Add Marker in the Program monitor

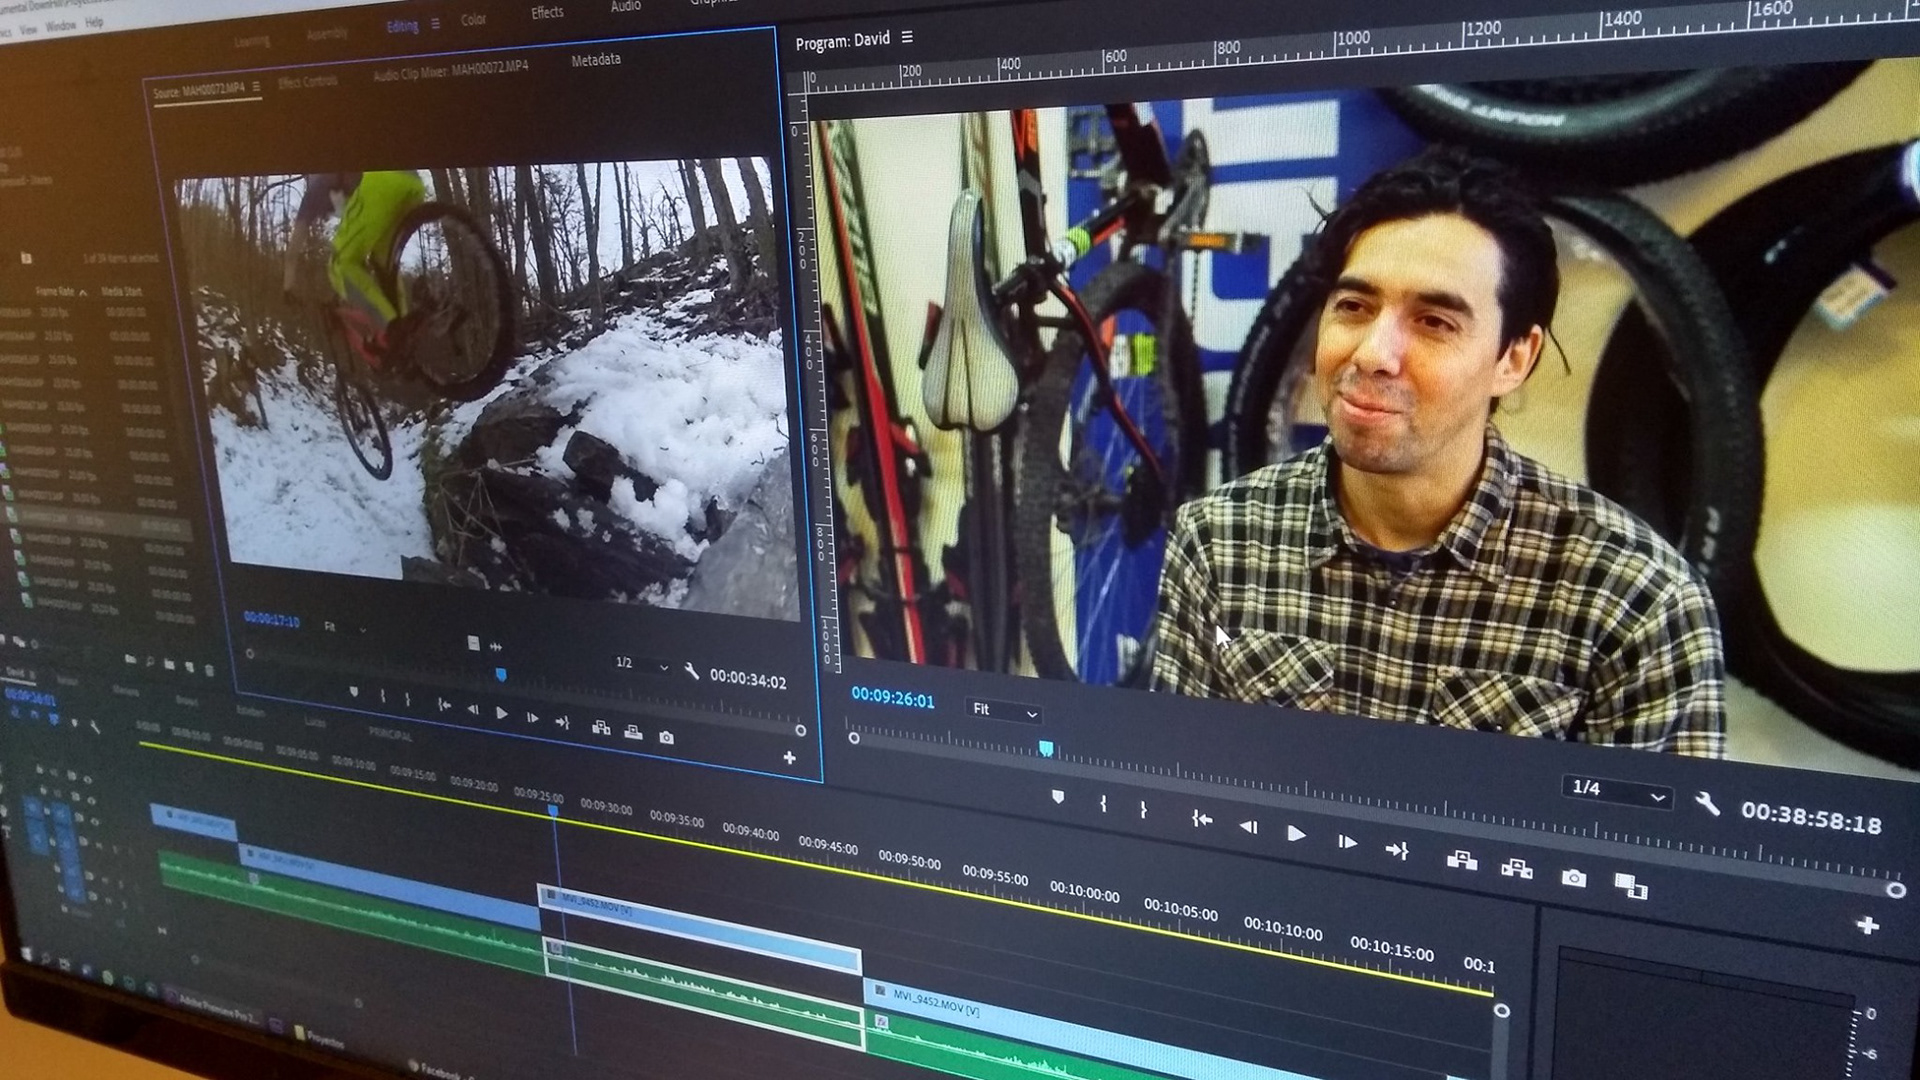pyautogui.click(x=1058, y=797)
